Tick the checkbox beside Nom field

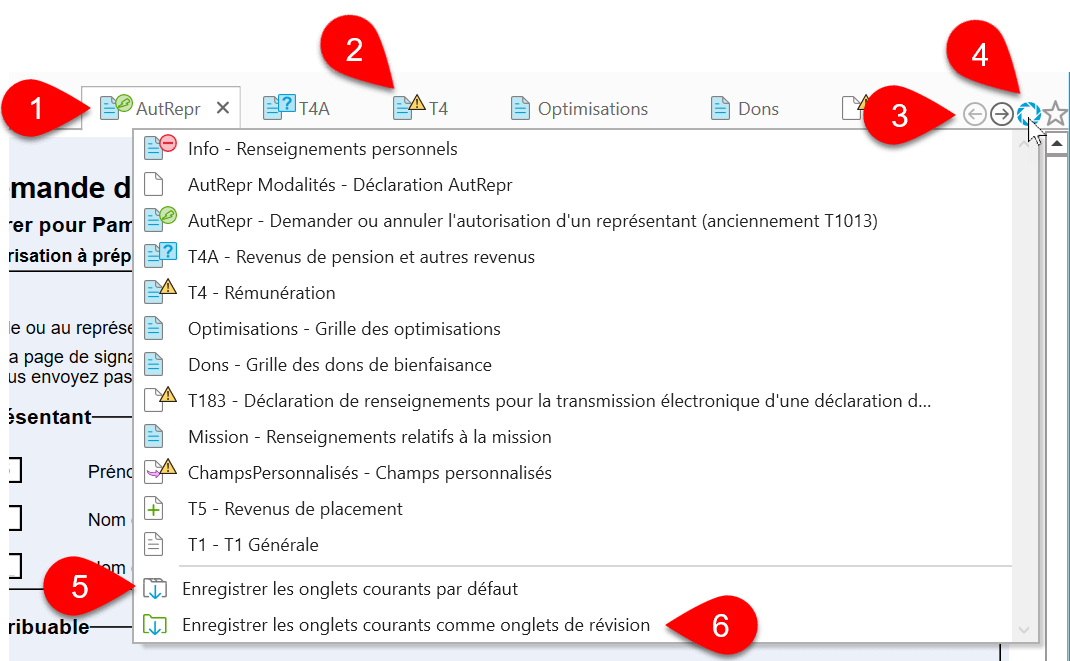coord(12,518)
